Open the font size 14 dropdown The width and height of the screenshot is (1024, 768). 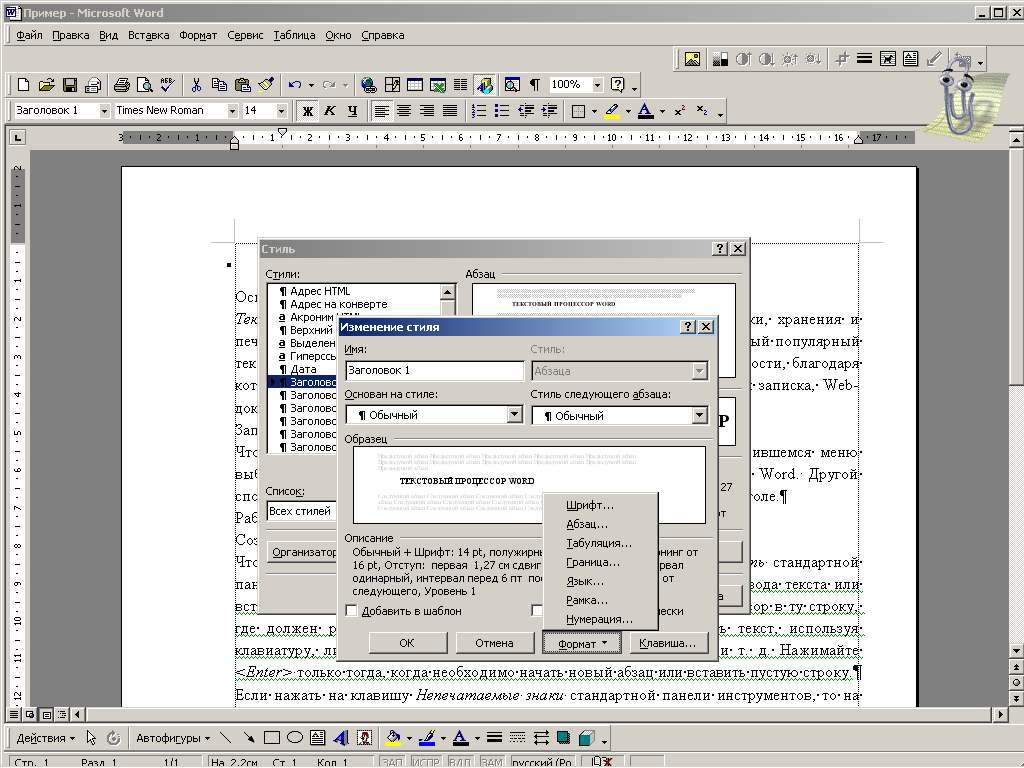[x=281, y=111]
